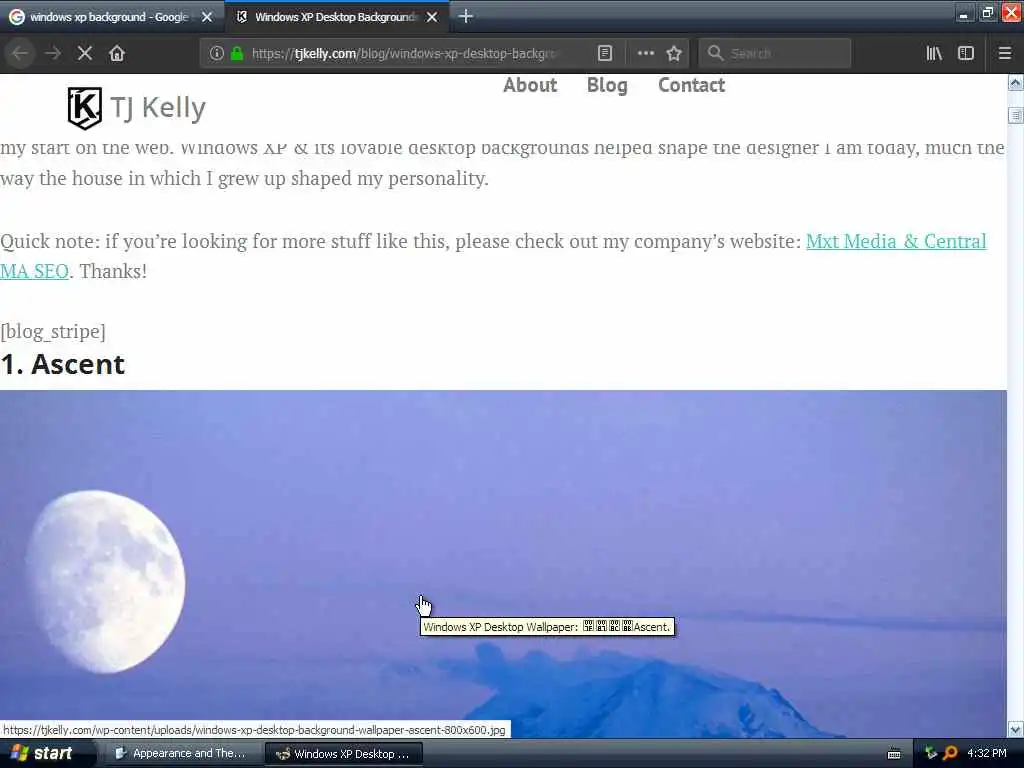Click the network tray icon
The image size is (1024, 768).
931,753
